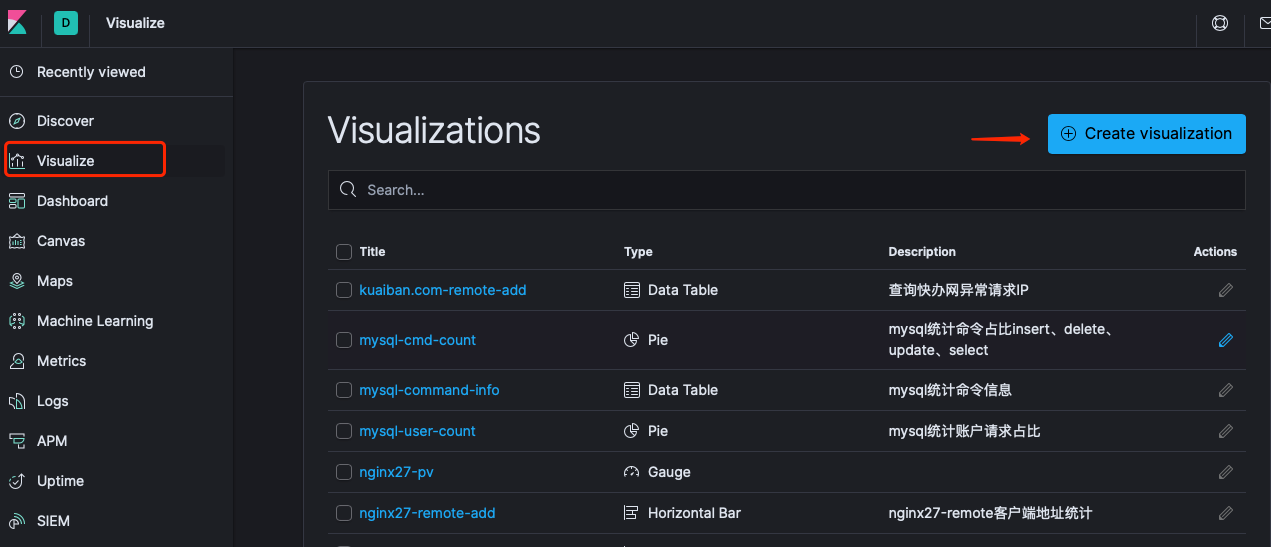The height and width of the screenshot is (547, 1271).
Task: Go to Discover in the sidebar
Action: (65, 121)
